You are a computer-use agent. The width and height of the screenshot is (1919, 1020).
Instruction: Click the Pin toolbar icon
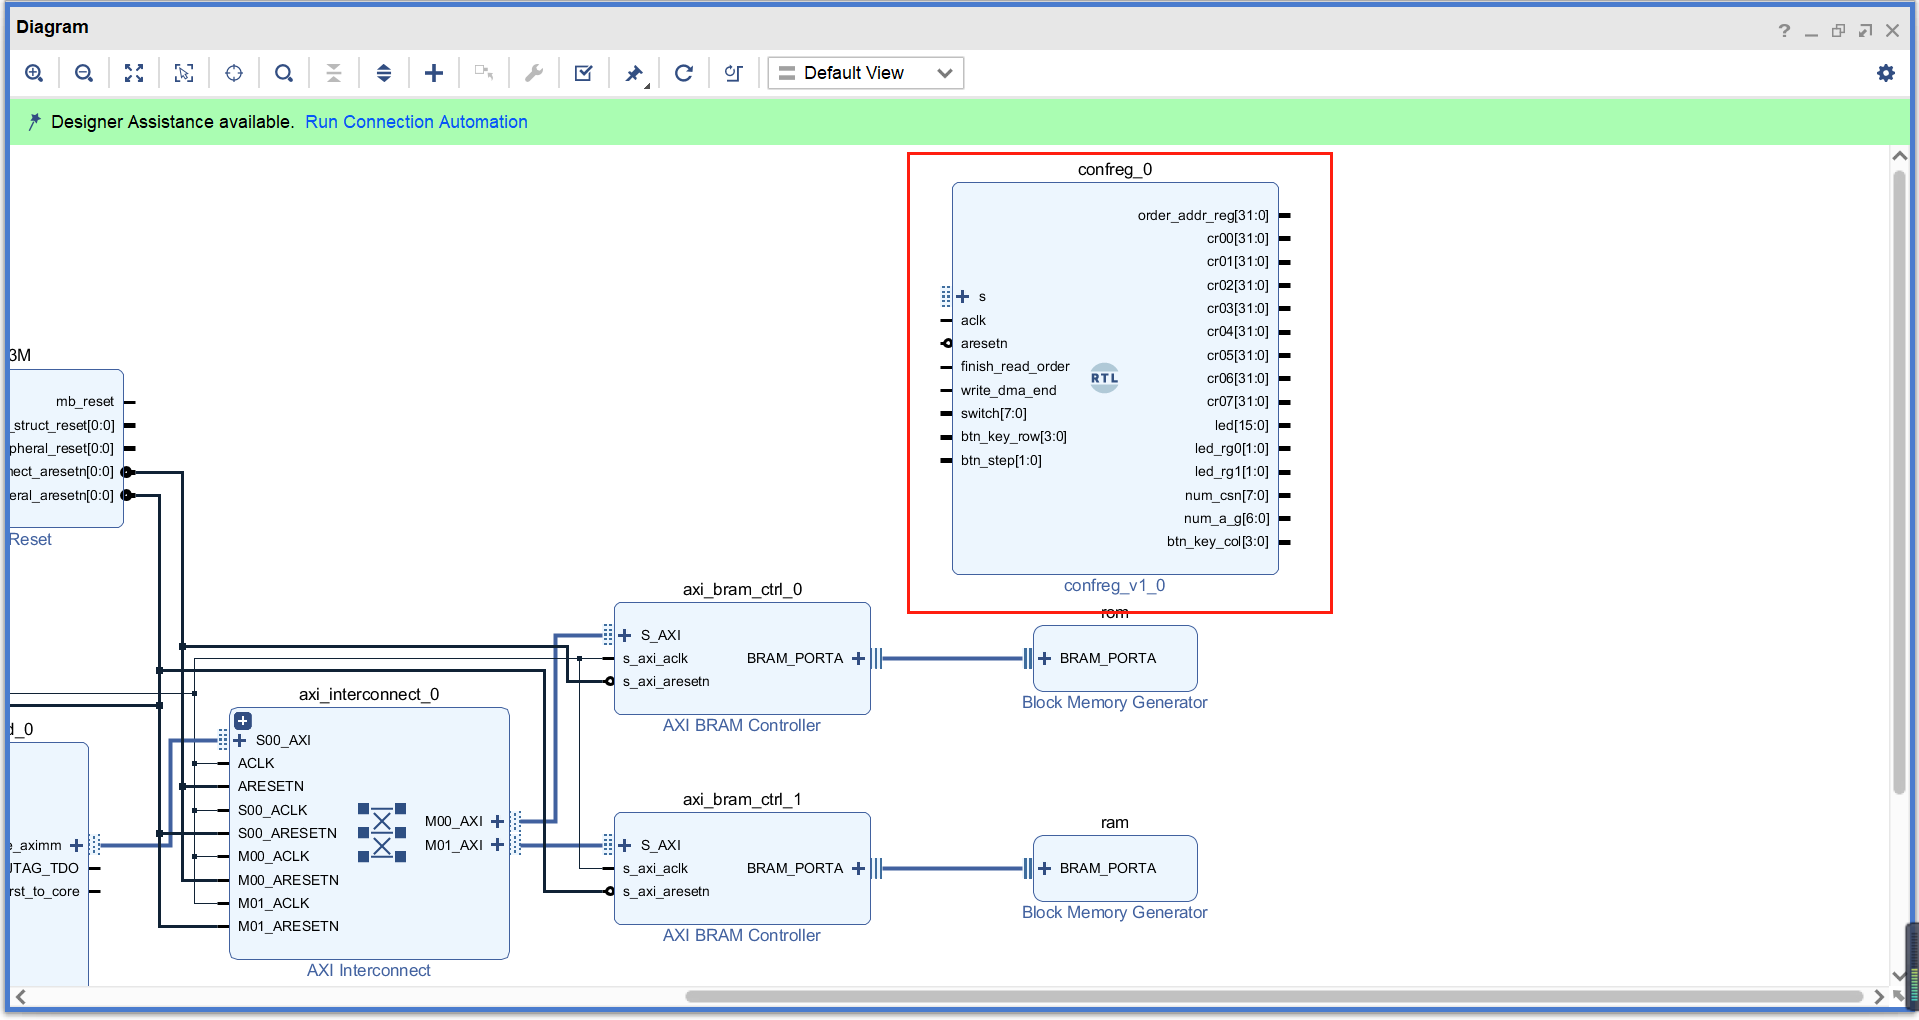click(x=634, y=73)
